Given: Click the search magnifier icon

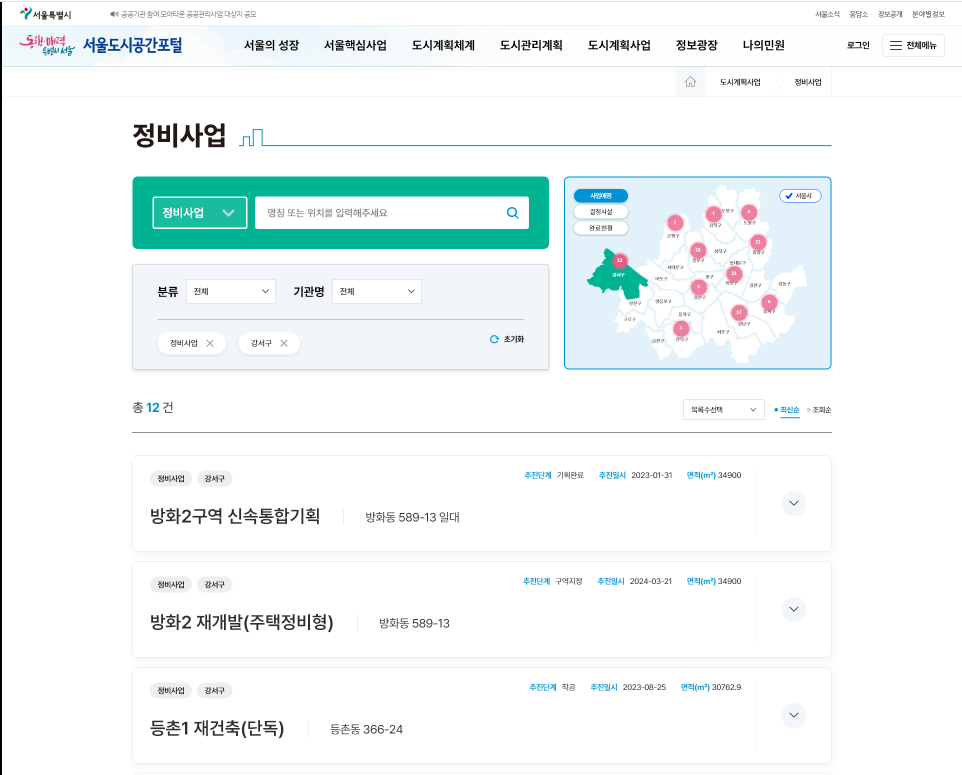Looking at the screenshot, I should coord(512,212).
